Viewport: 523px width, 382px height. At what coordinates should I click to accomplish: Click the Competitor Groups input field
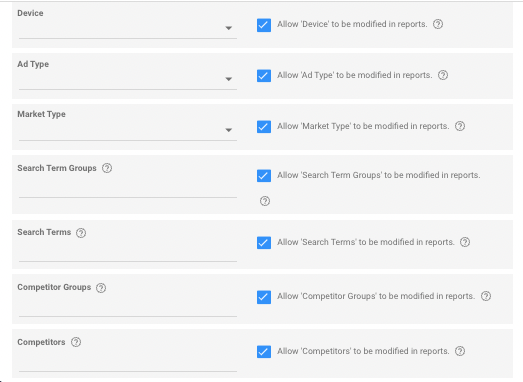pyautogui.click(x=128, y=307)
